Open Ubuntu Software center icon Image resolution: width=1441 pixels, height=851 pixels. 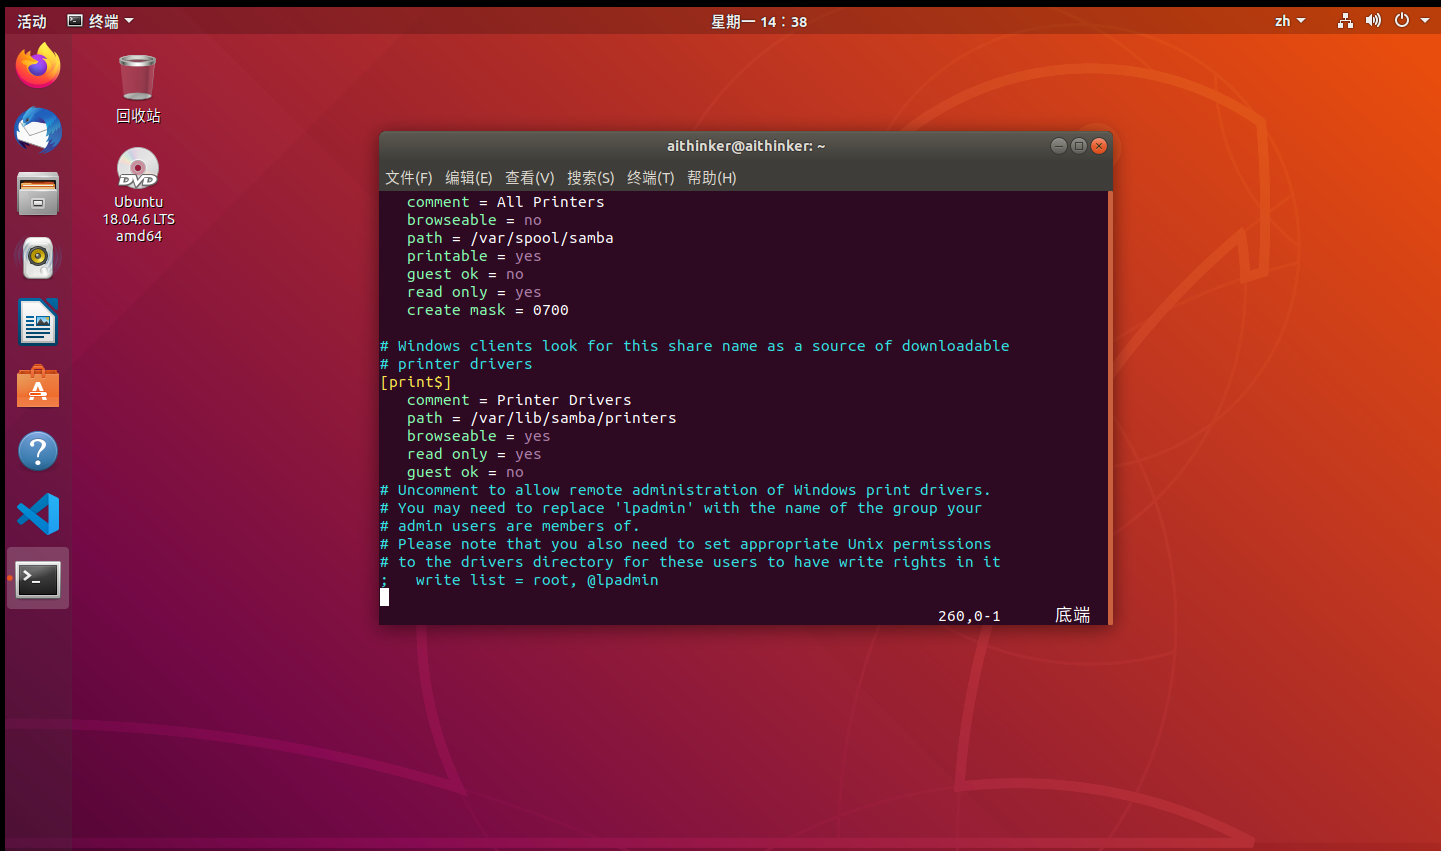38,386
